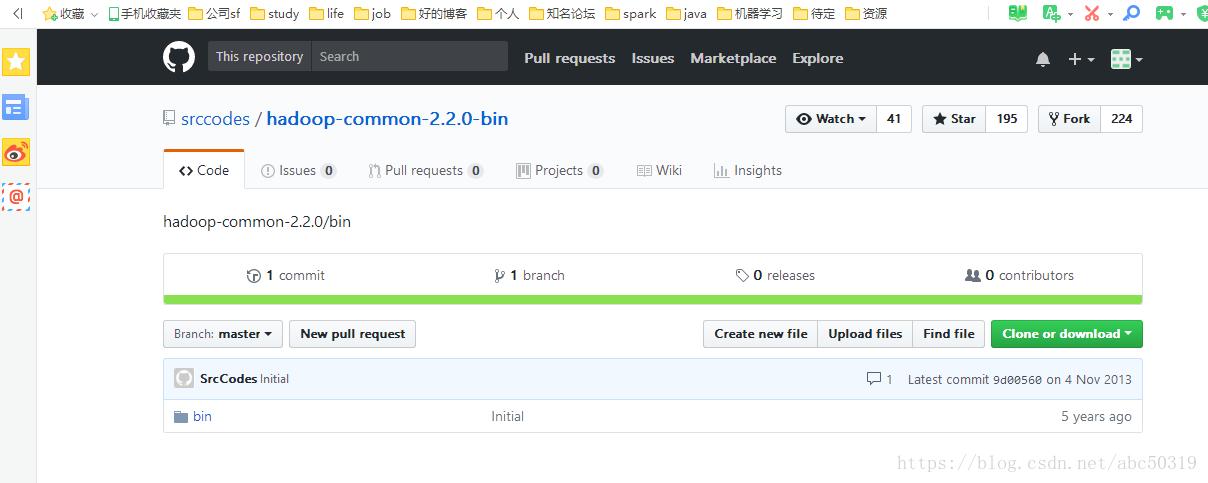
Task: View the 195 stargazers count
Action: pos(1007,119)
